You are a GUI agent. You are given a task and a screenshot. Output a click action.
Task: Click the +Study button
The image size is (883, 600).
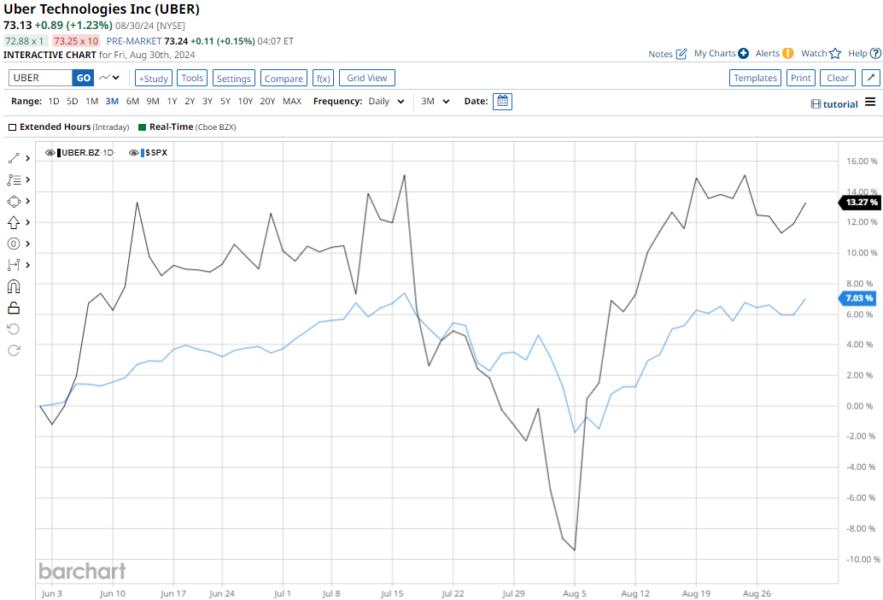coord(154,78)
